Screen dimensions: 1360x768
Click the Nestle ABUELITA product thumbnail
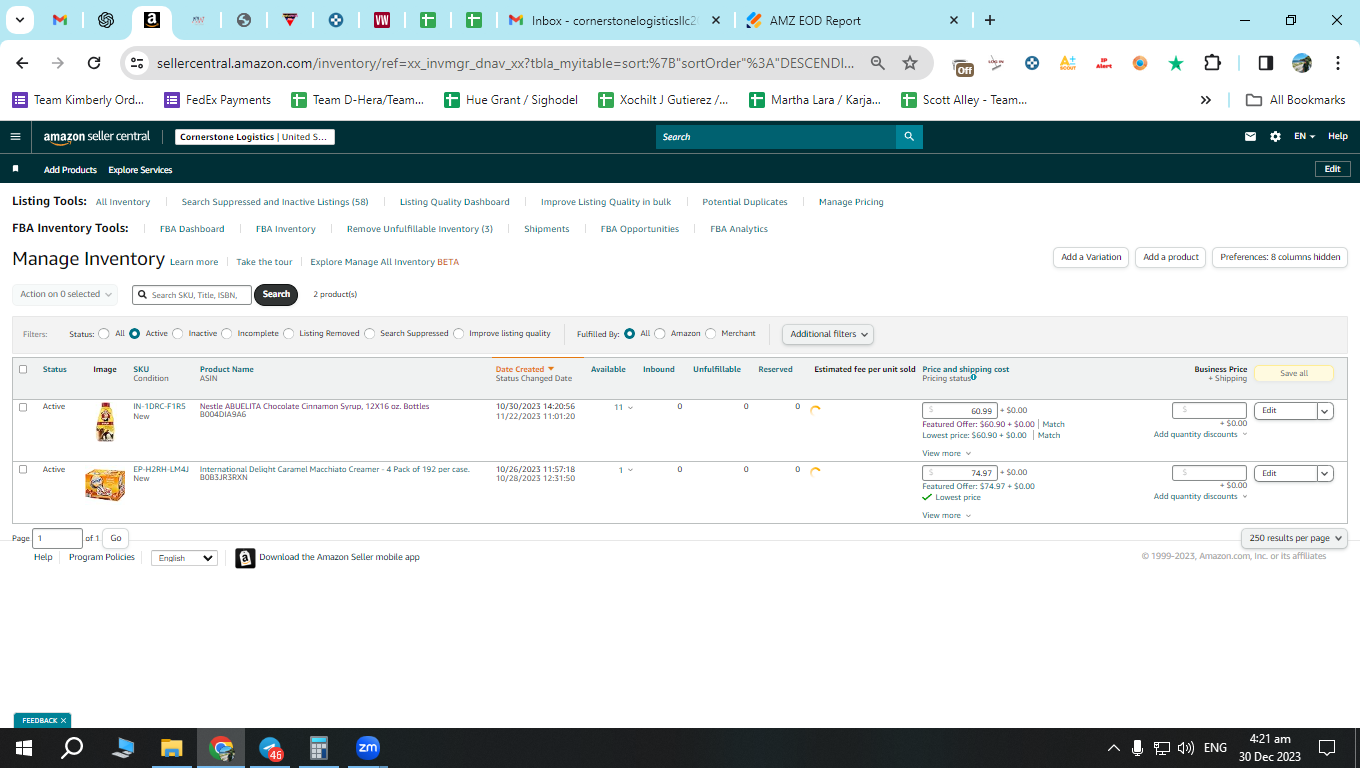105,422
